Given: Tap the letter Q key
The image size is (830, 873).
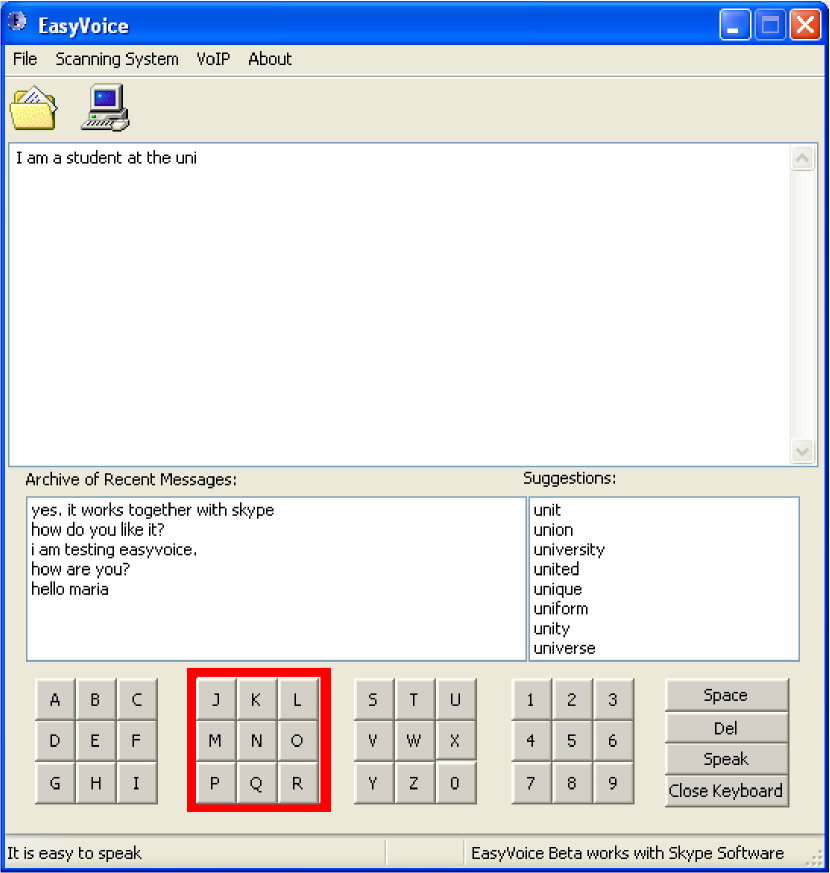Looking at the screenshot, I should tap(257, 783).
